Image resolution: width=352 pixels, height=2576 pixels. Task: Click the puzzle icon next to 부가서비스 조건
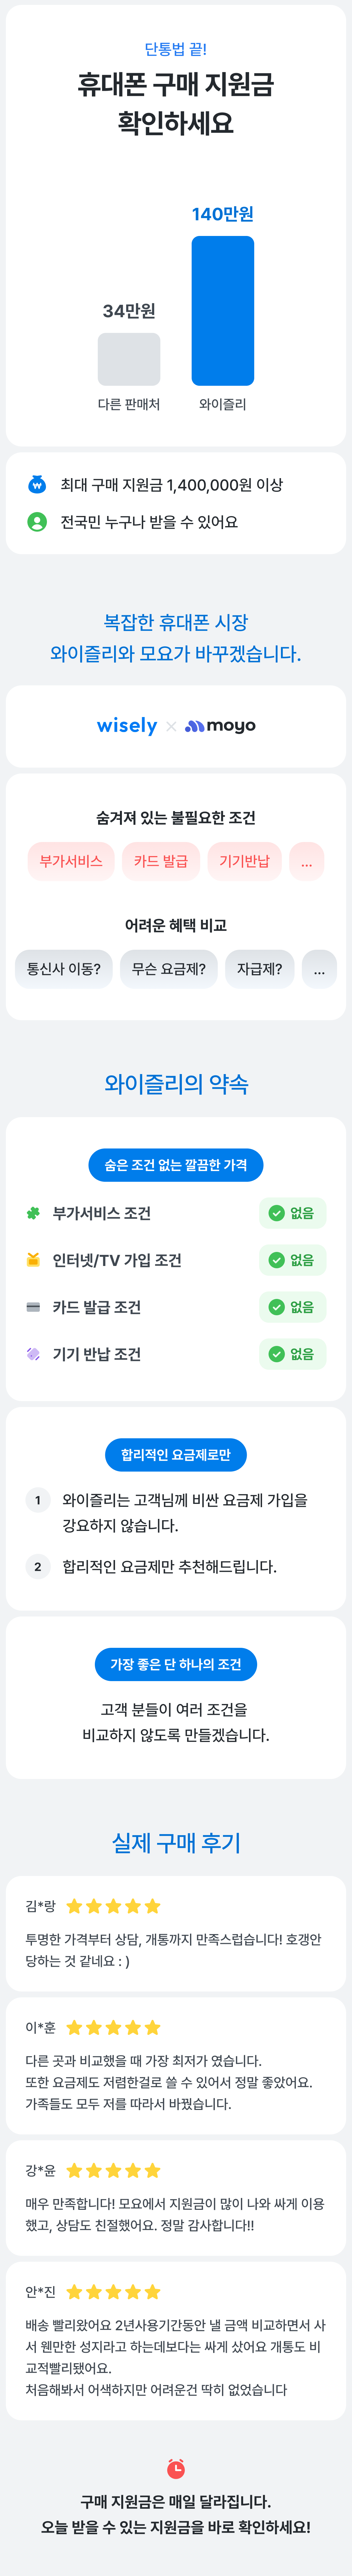pos(33,1213)
